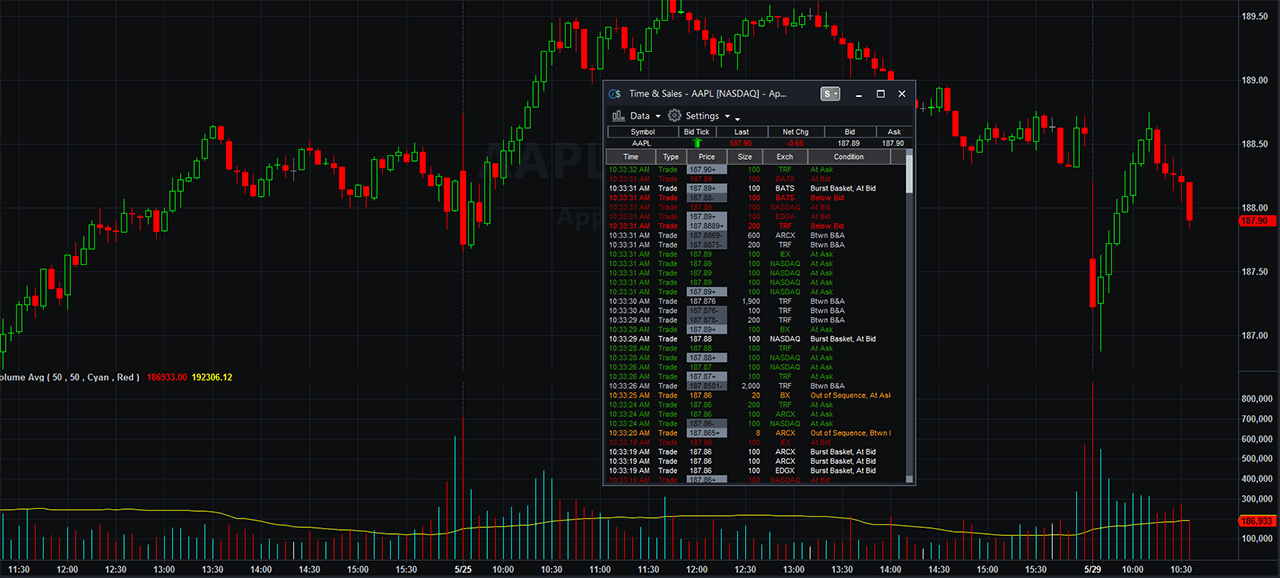Sort by the Type column header
1280x578 pixels.
(x=671, y=157)
